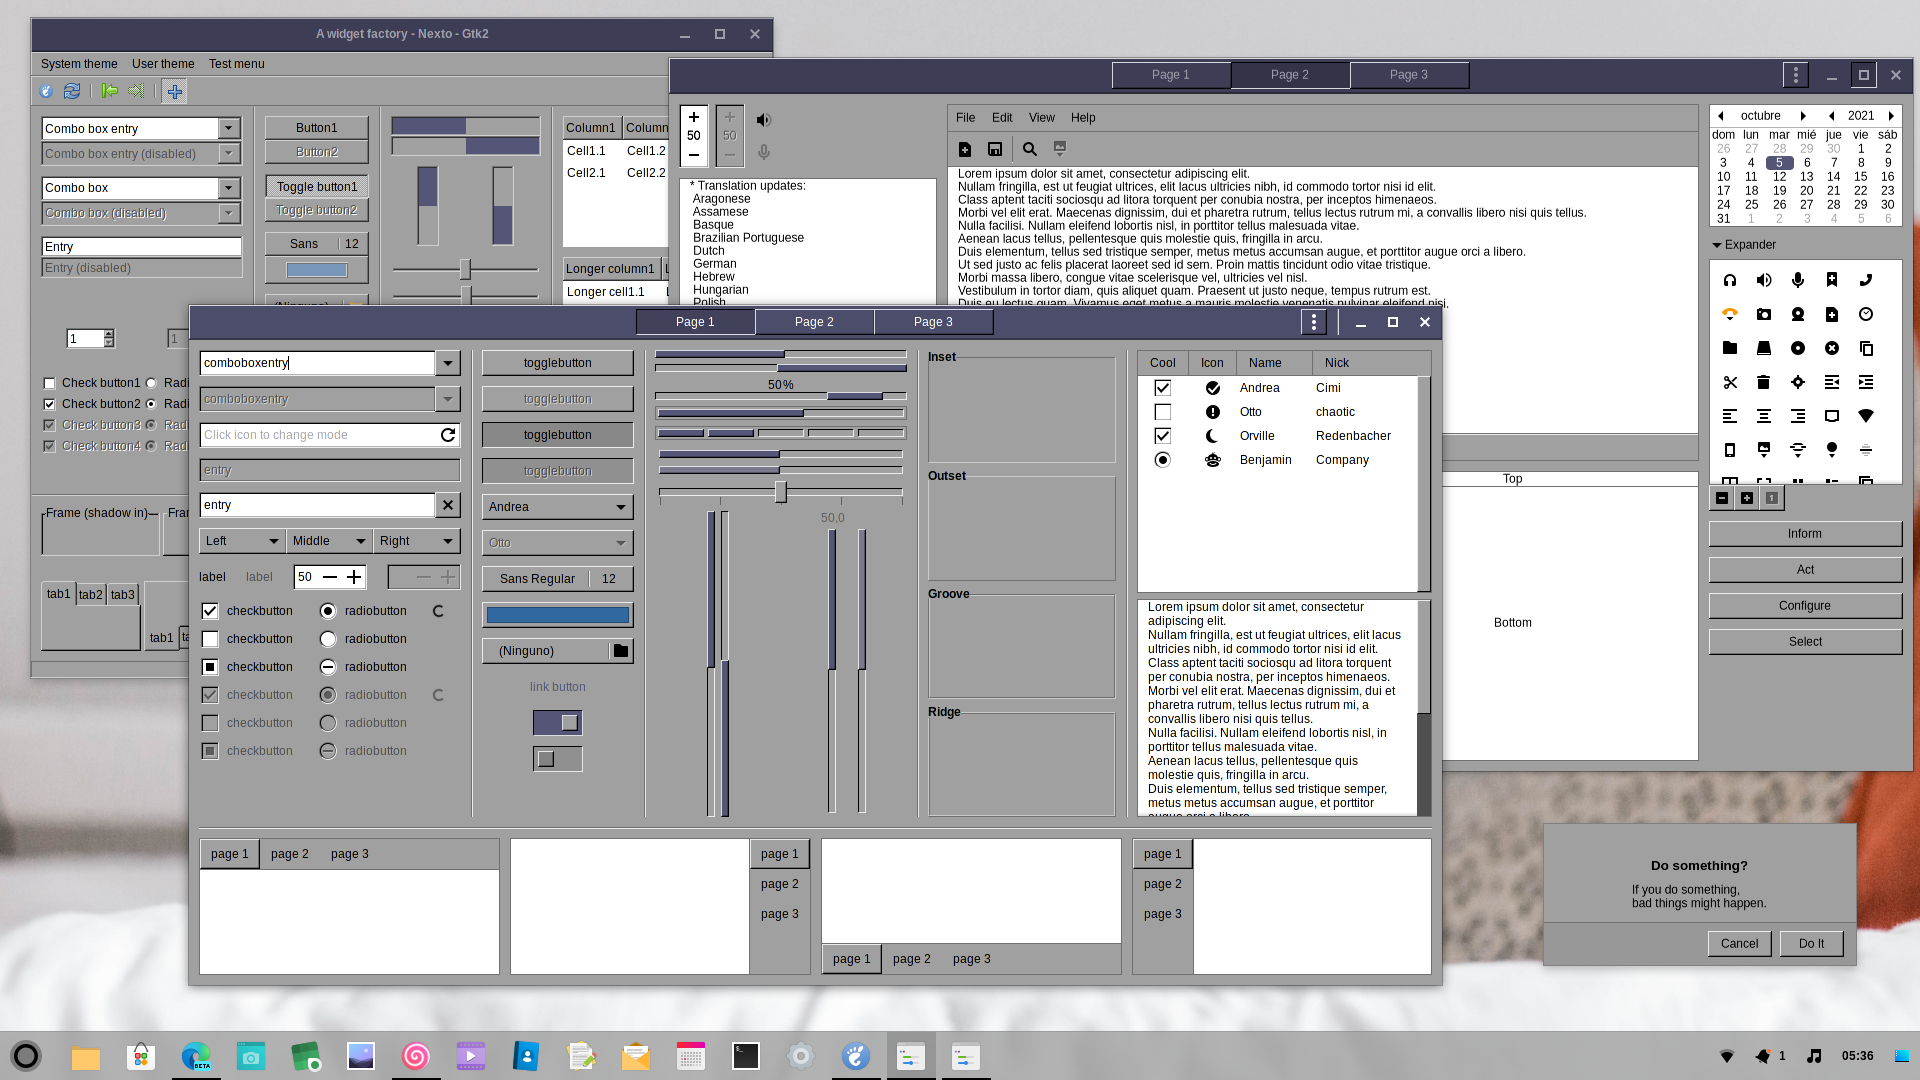Click the refresh icon in Gtk2 toolbar
This screenshot has width=1920, height=1080.
[72, 91]
